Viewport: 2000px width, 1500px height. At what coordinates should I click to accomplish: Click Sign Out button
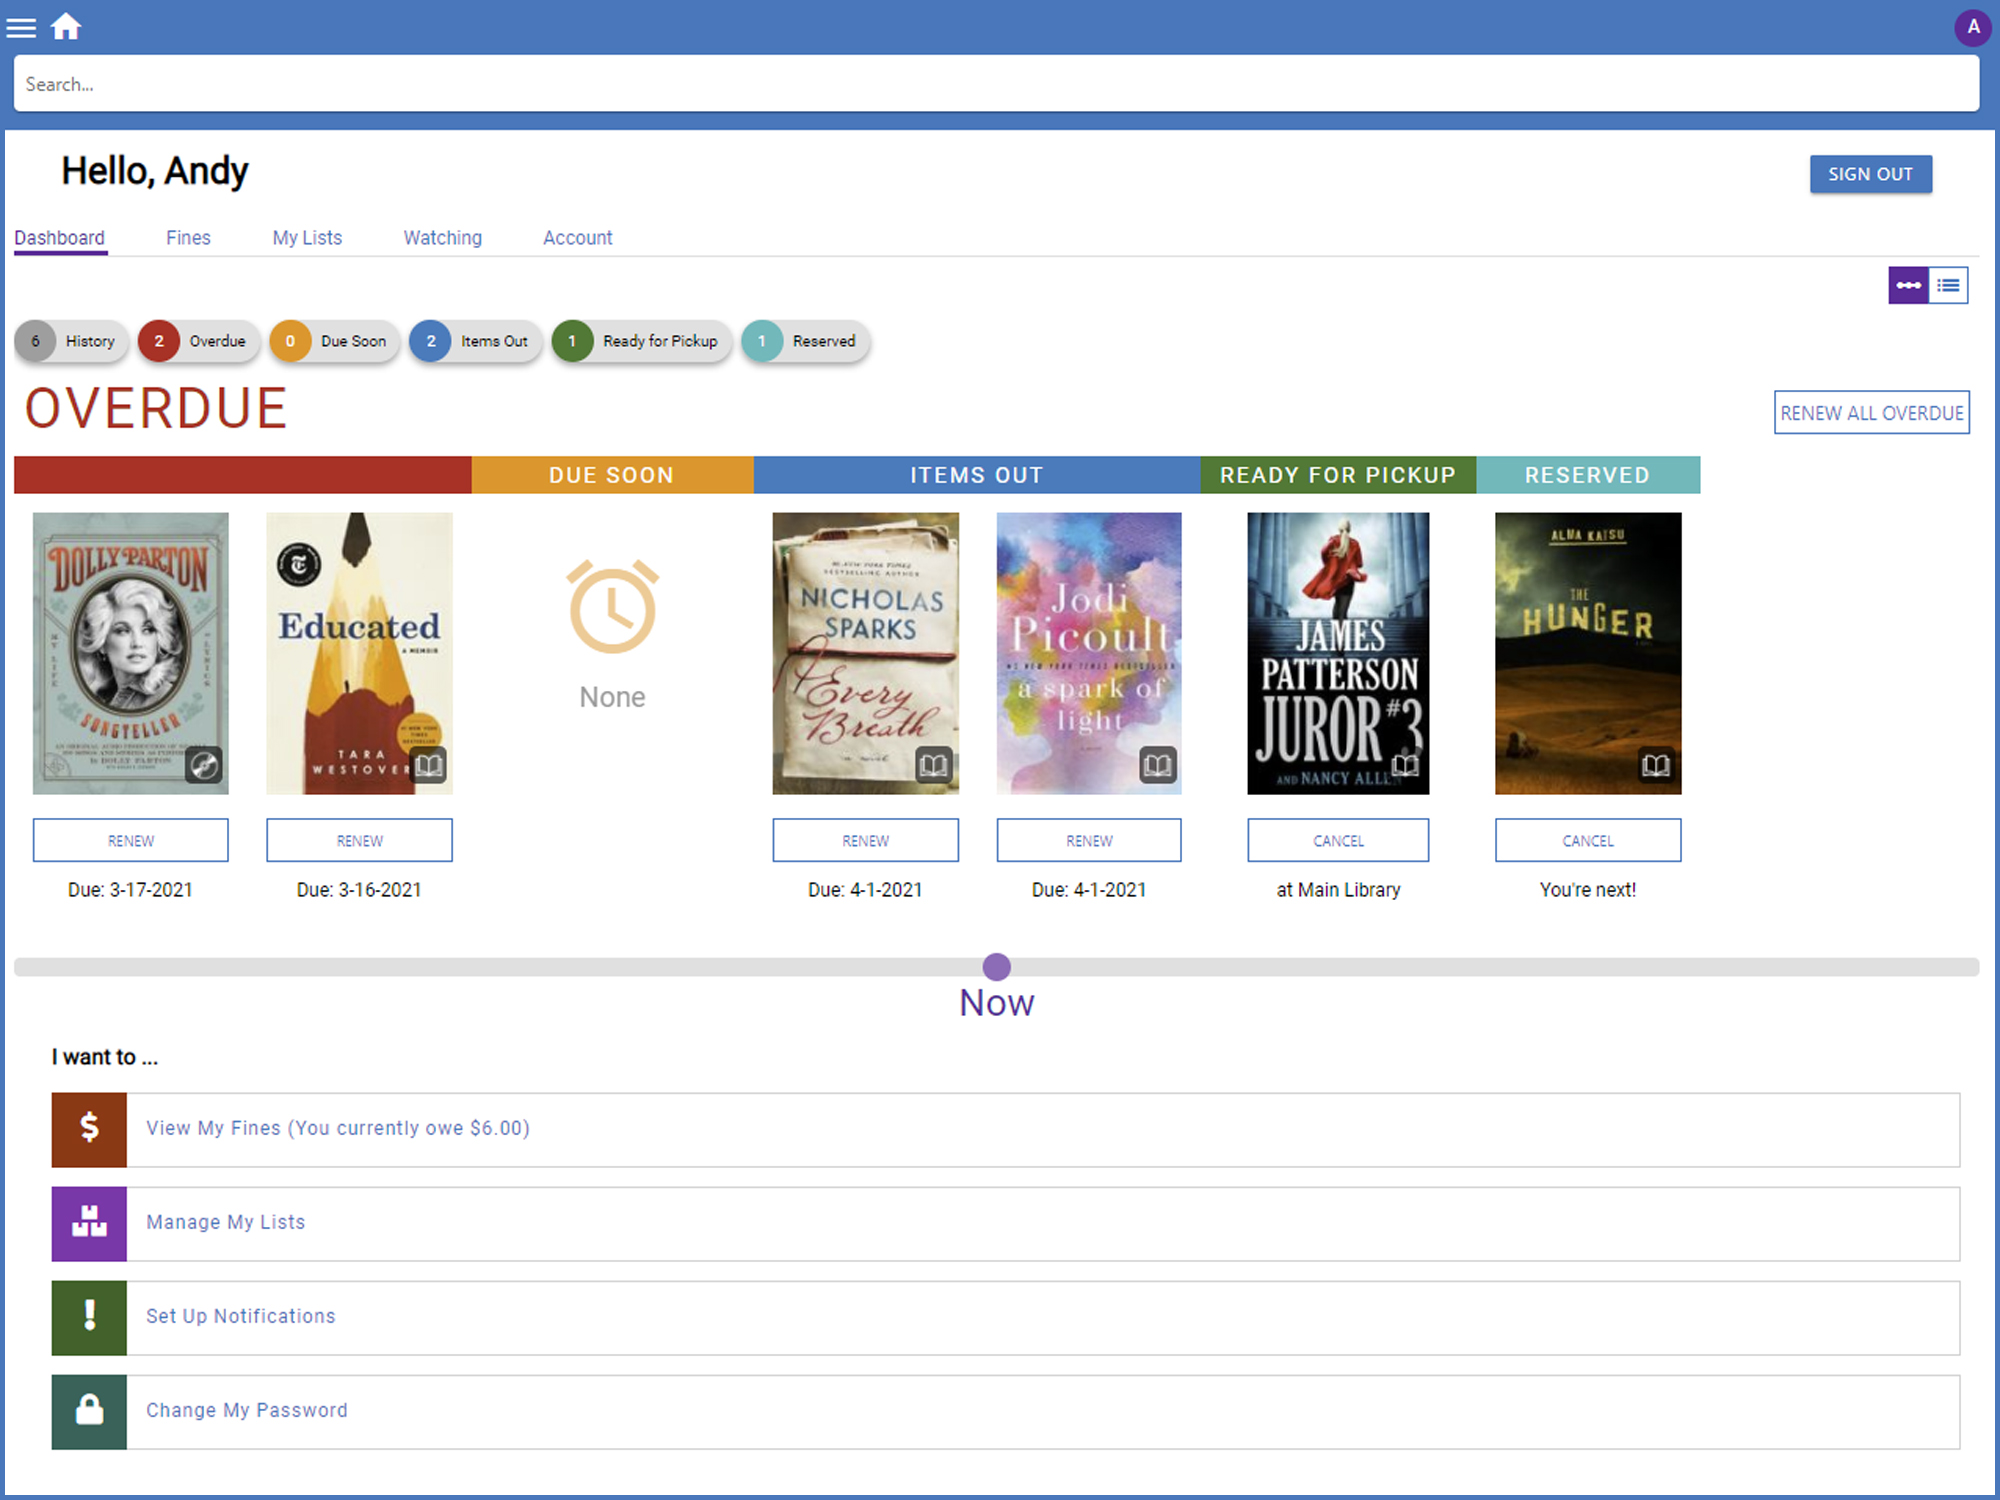(1872, 175)
